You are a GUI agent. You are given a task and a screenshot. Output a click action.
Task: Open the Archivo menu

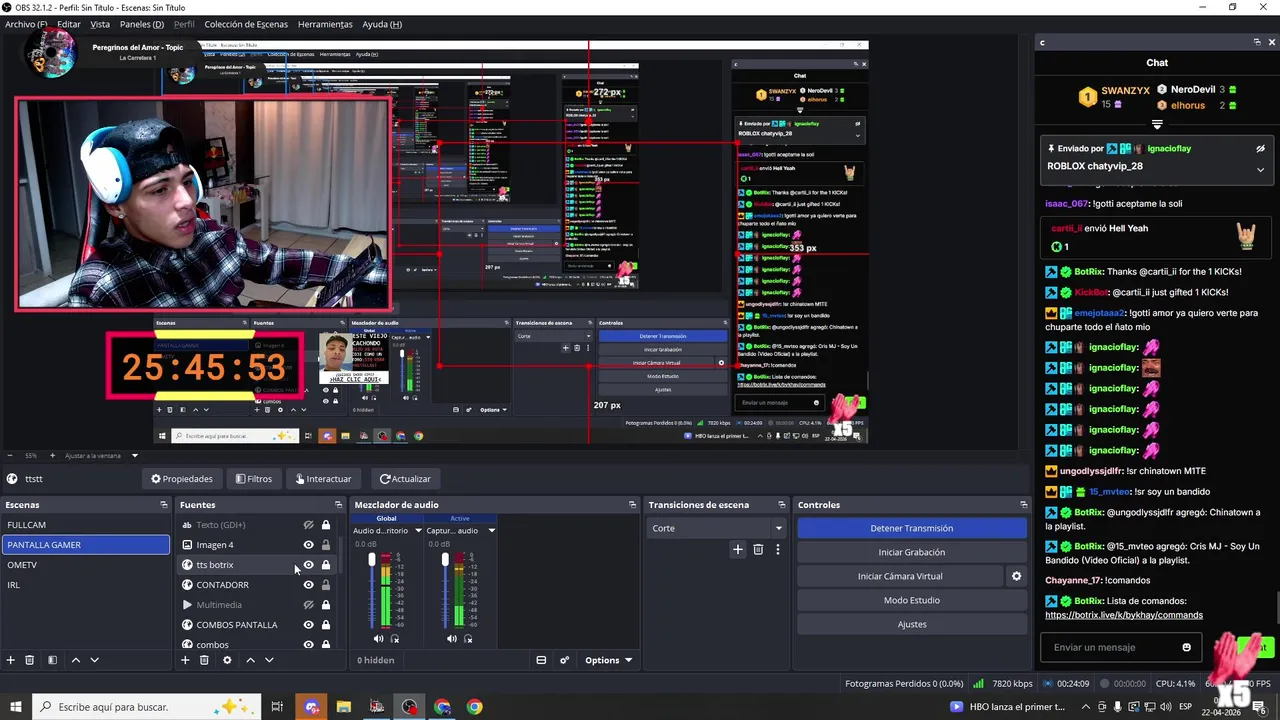(x=26, y=24)
